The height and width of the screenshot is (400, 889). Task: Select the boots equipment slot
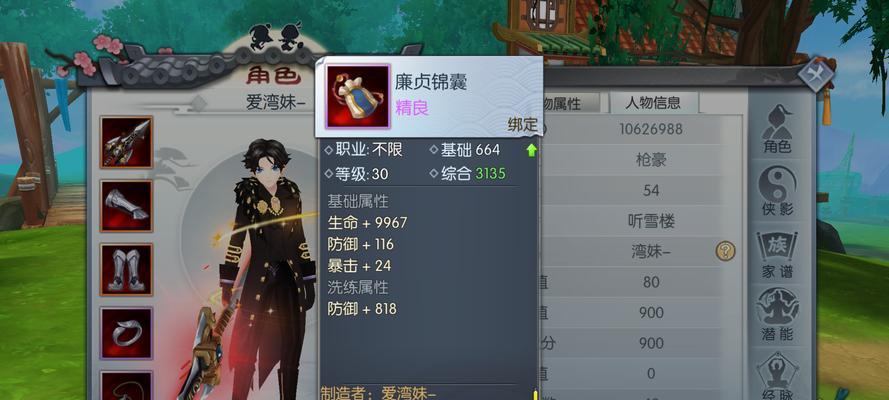126,270
